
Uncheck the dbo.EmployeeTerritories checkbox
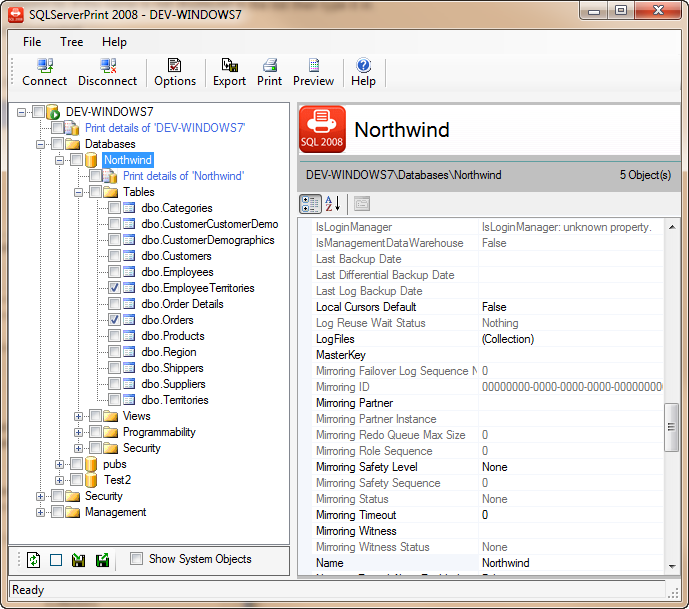pos(115,288)
